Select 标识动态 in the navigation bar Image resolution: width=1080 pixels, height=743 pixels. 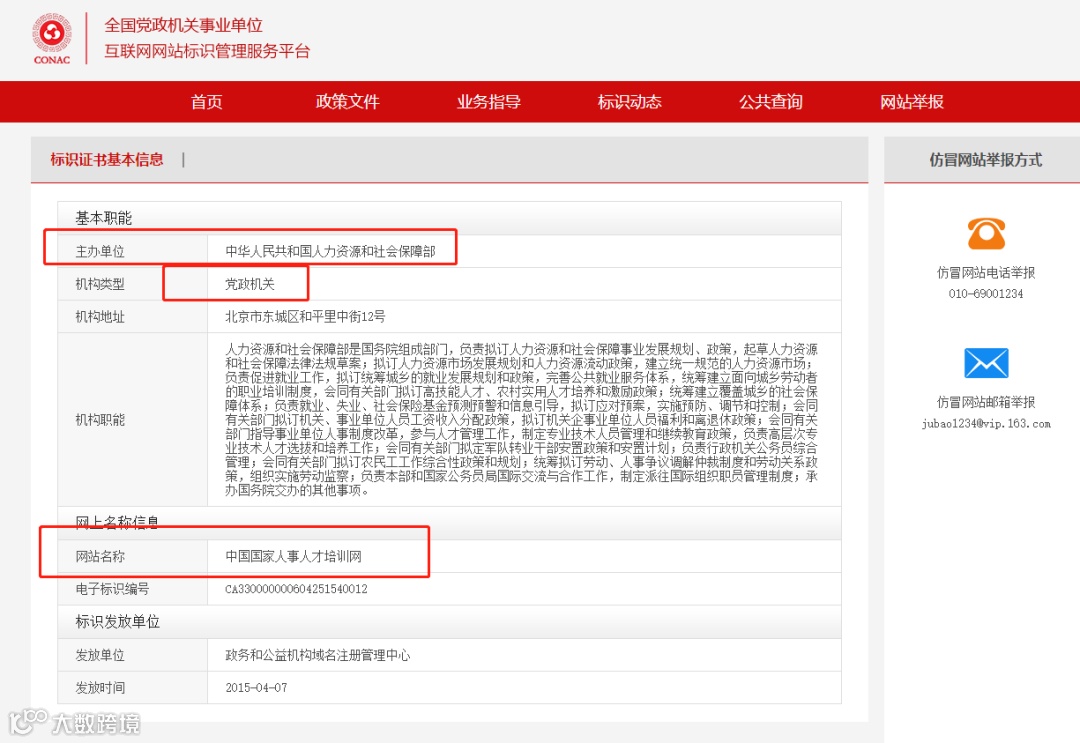coord(630,102)
